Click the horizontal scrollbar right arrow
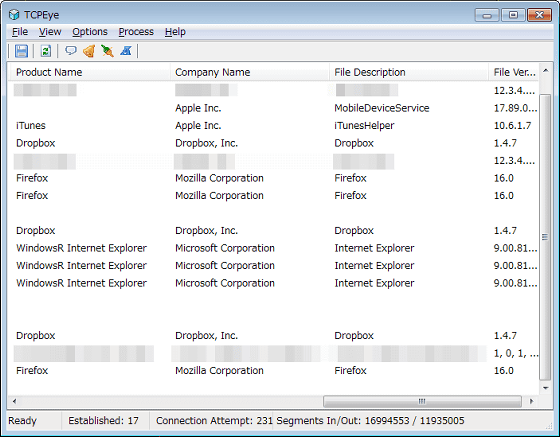Image resolution: width=560 pixels, height=437 pixels. tap(531, 401)
